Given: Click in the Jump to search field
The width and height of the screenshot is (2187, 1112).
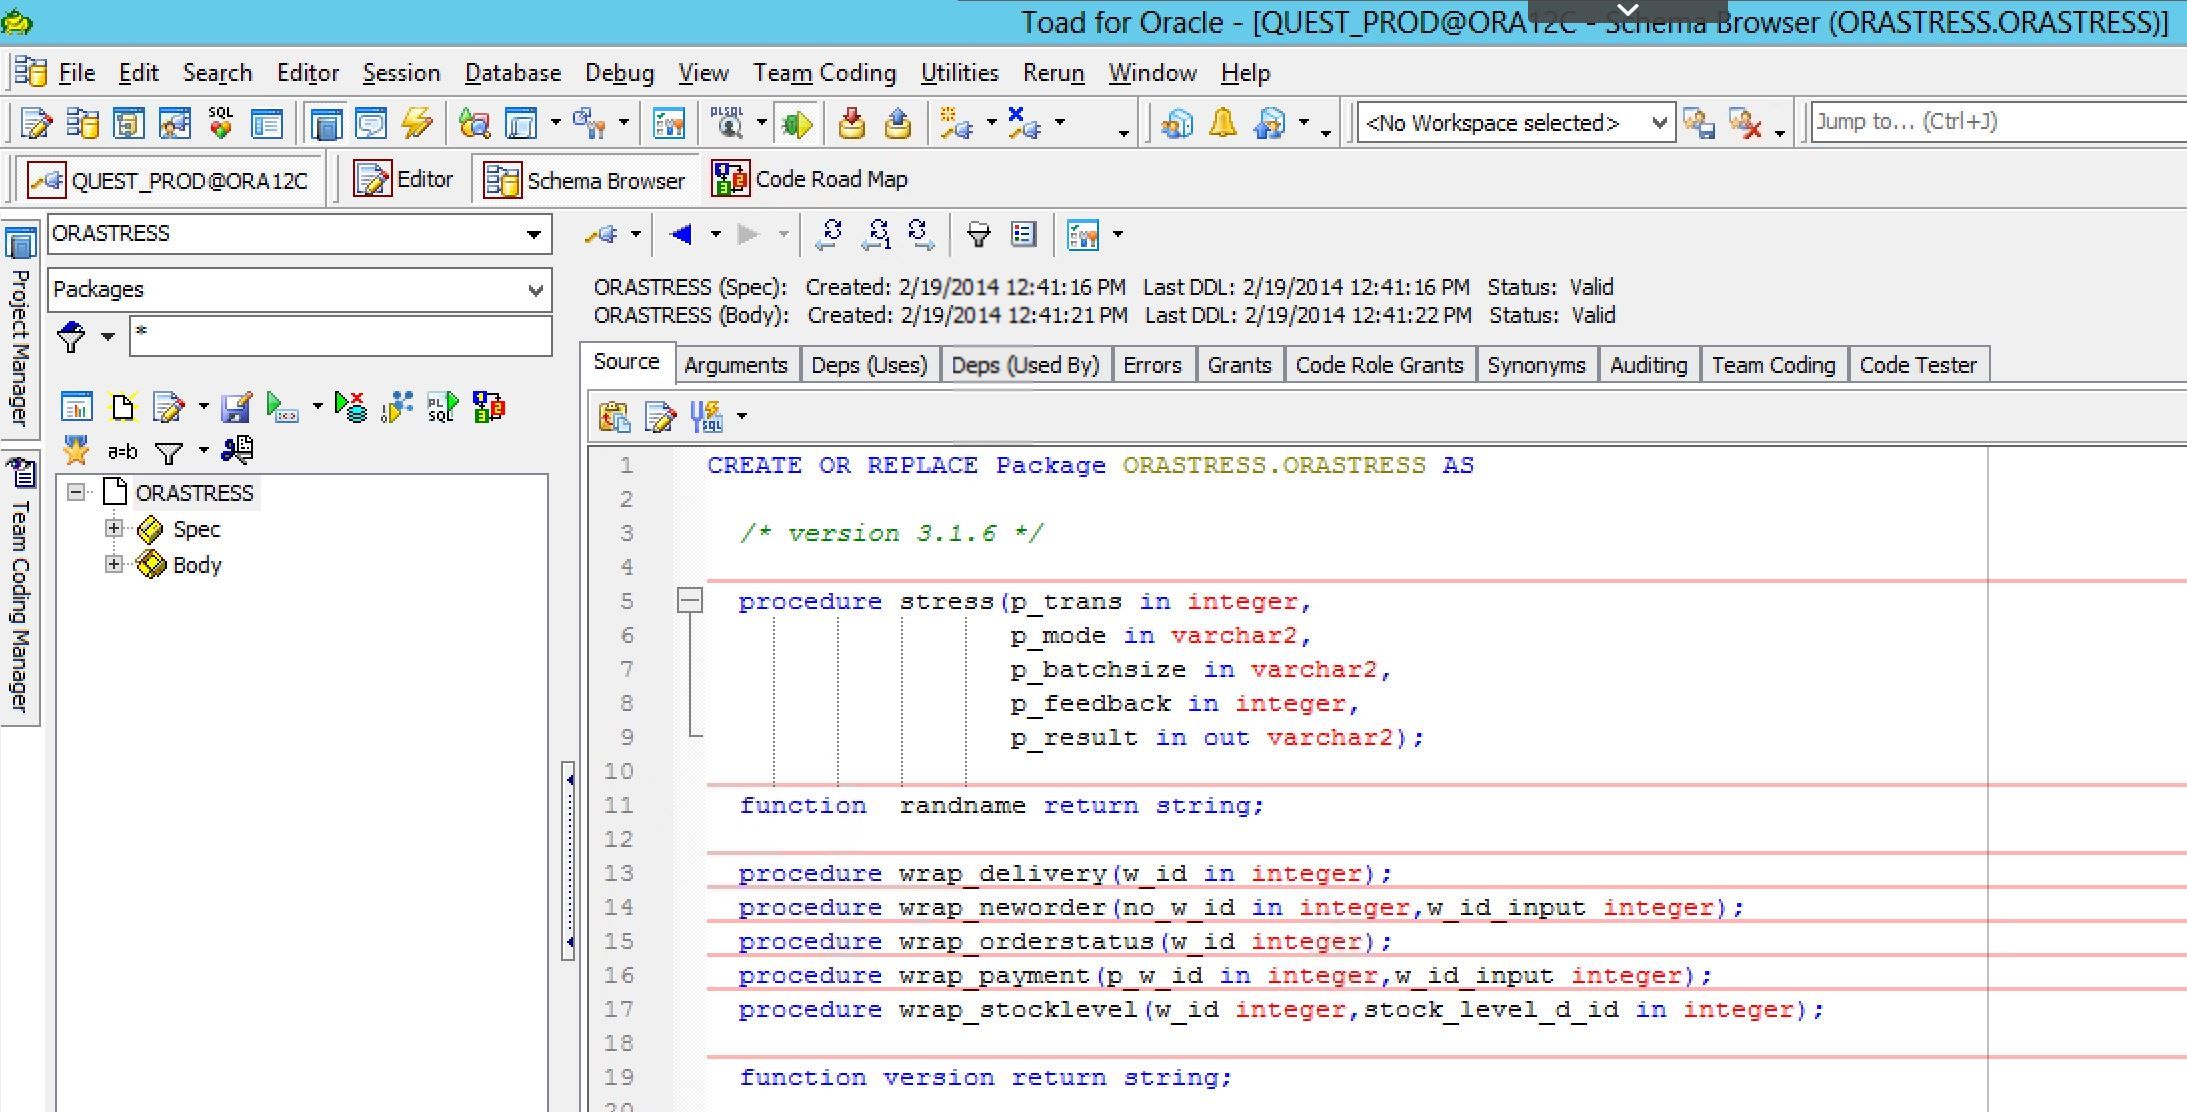Looking at the screenshot, I should pos(1998,122).
